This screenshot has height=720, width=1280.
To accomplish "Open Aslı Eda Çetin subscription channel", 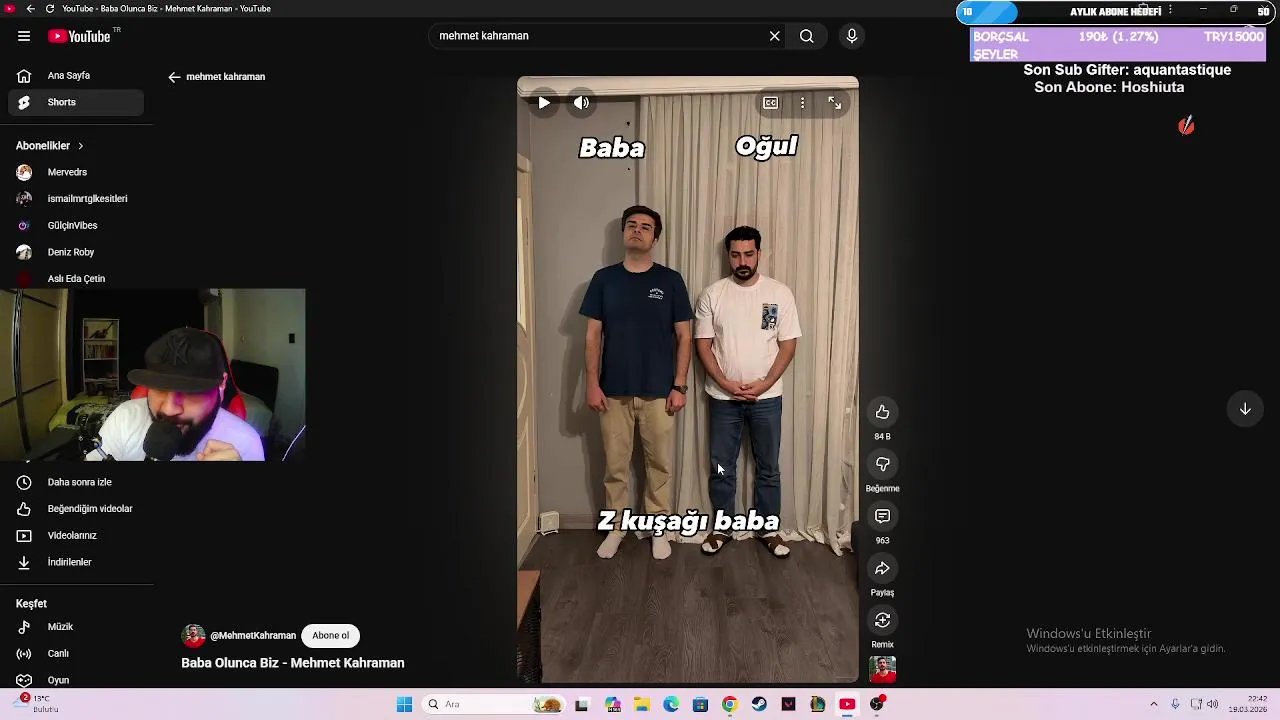I will (x=76, y=278).
